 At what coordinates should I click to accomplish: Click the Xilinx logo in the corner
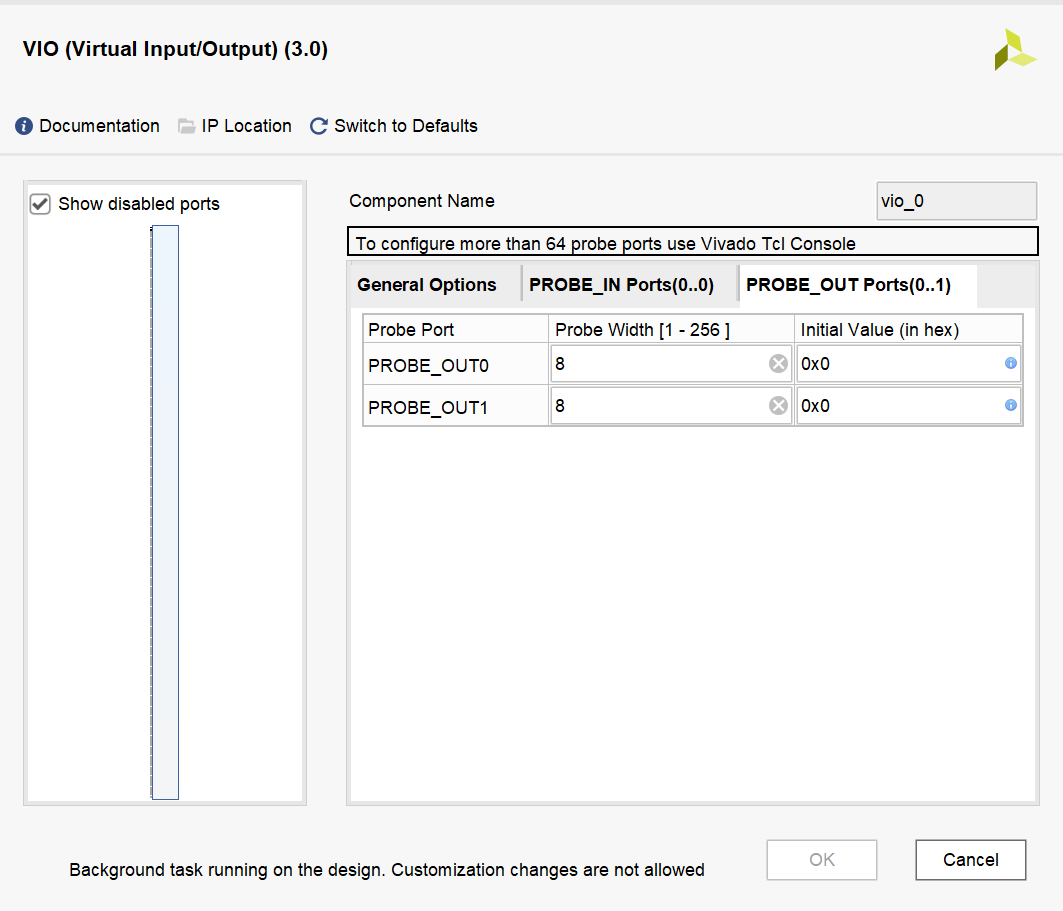coord(1015,49)
